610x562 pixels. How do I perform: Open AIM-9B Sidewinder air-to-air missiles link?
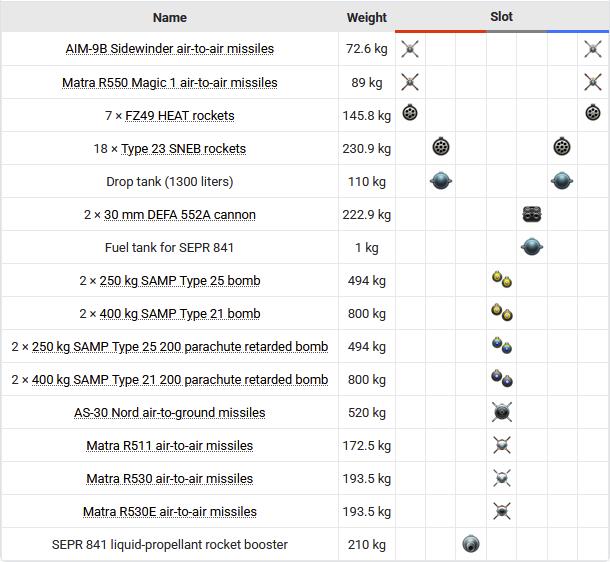(170, 49)
